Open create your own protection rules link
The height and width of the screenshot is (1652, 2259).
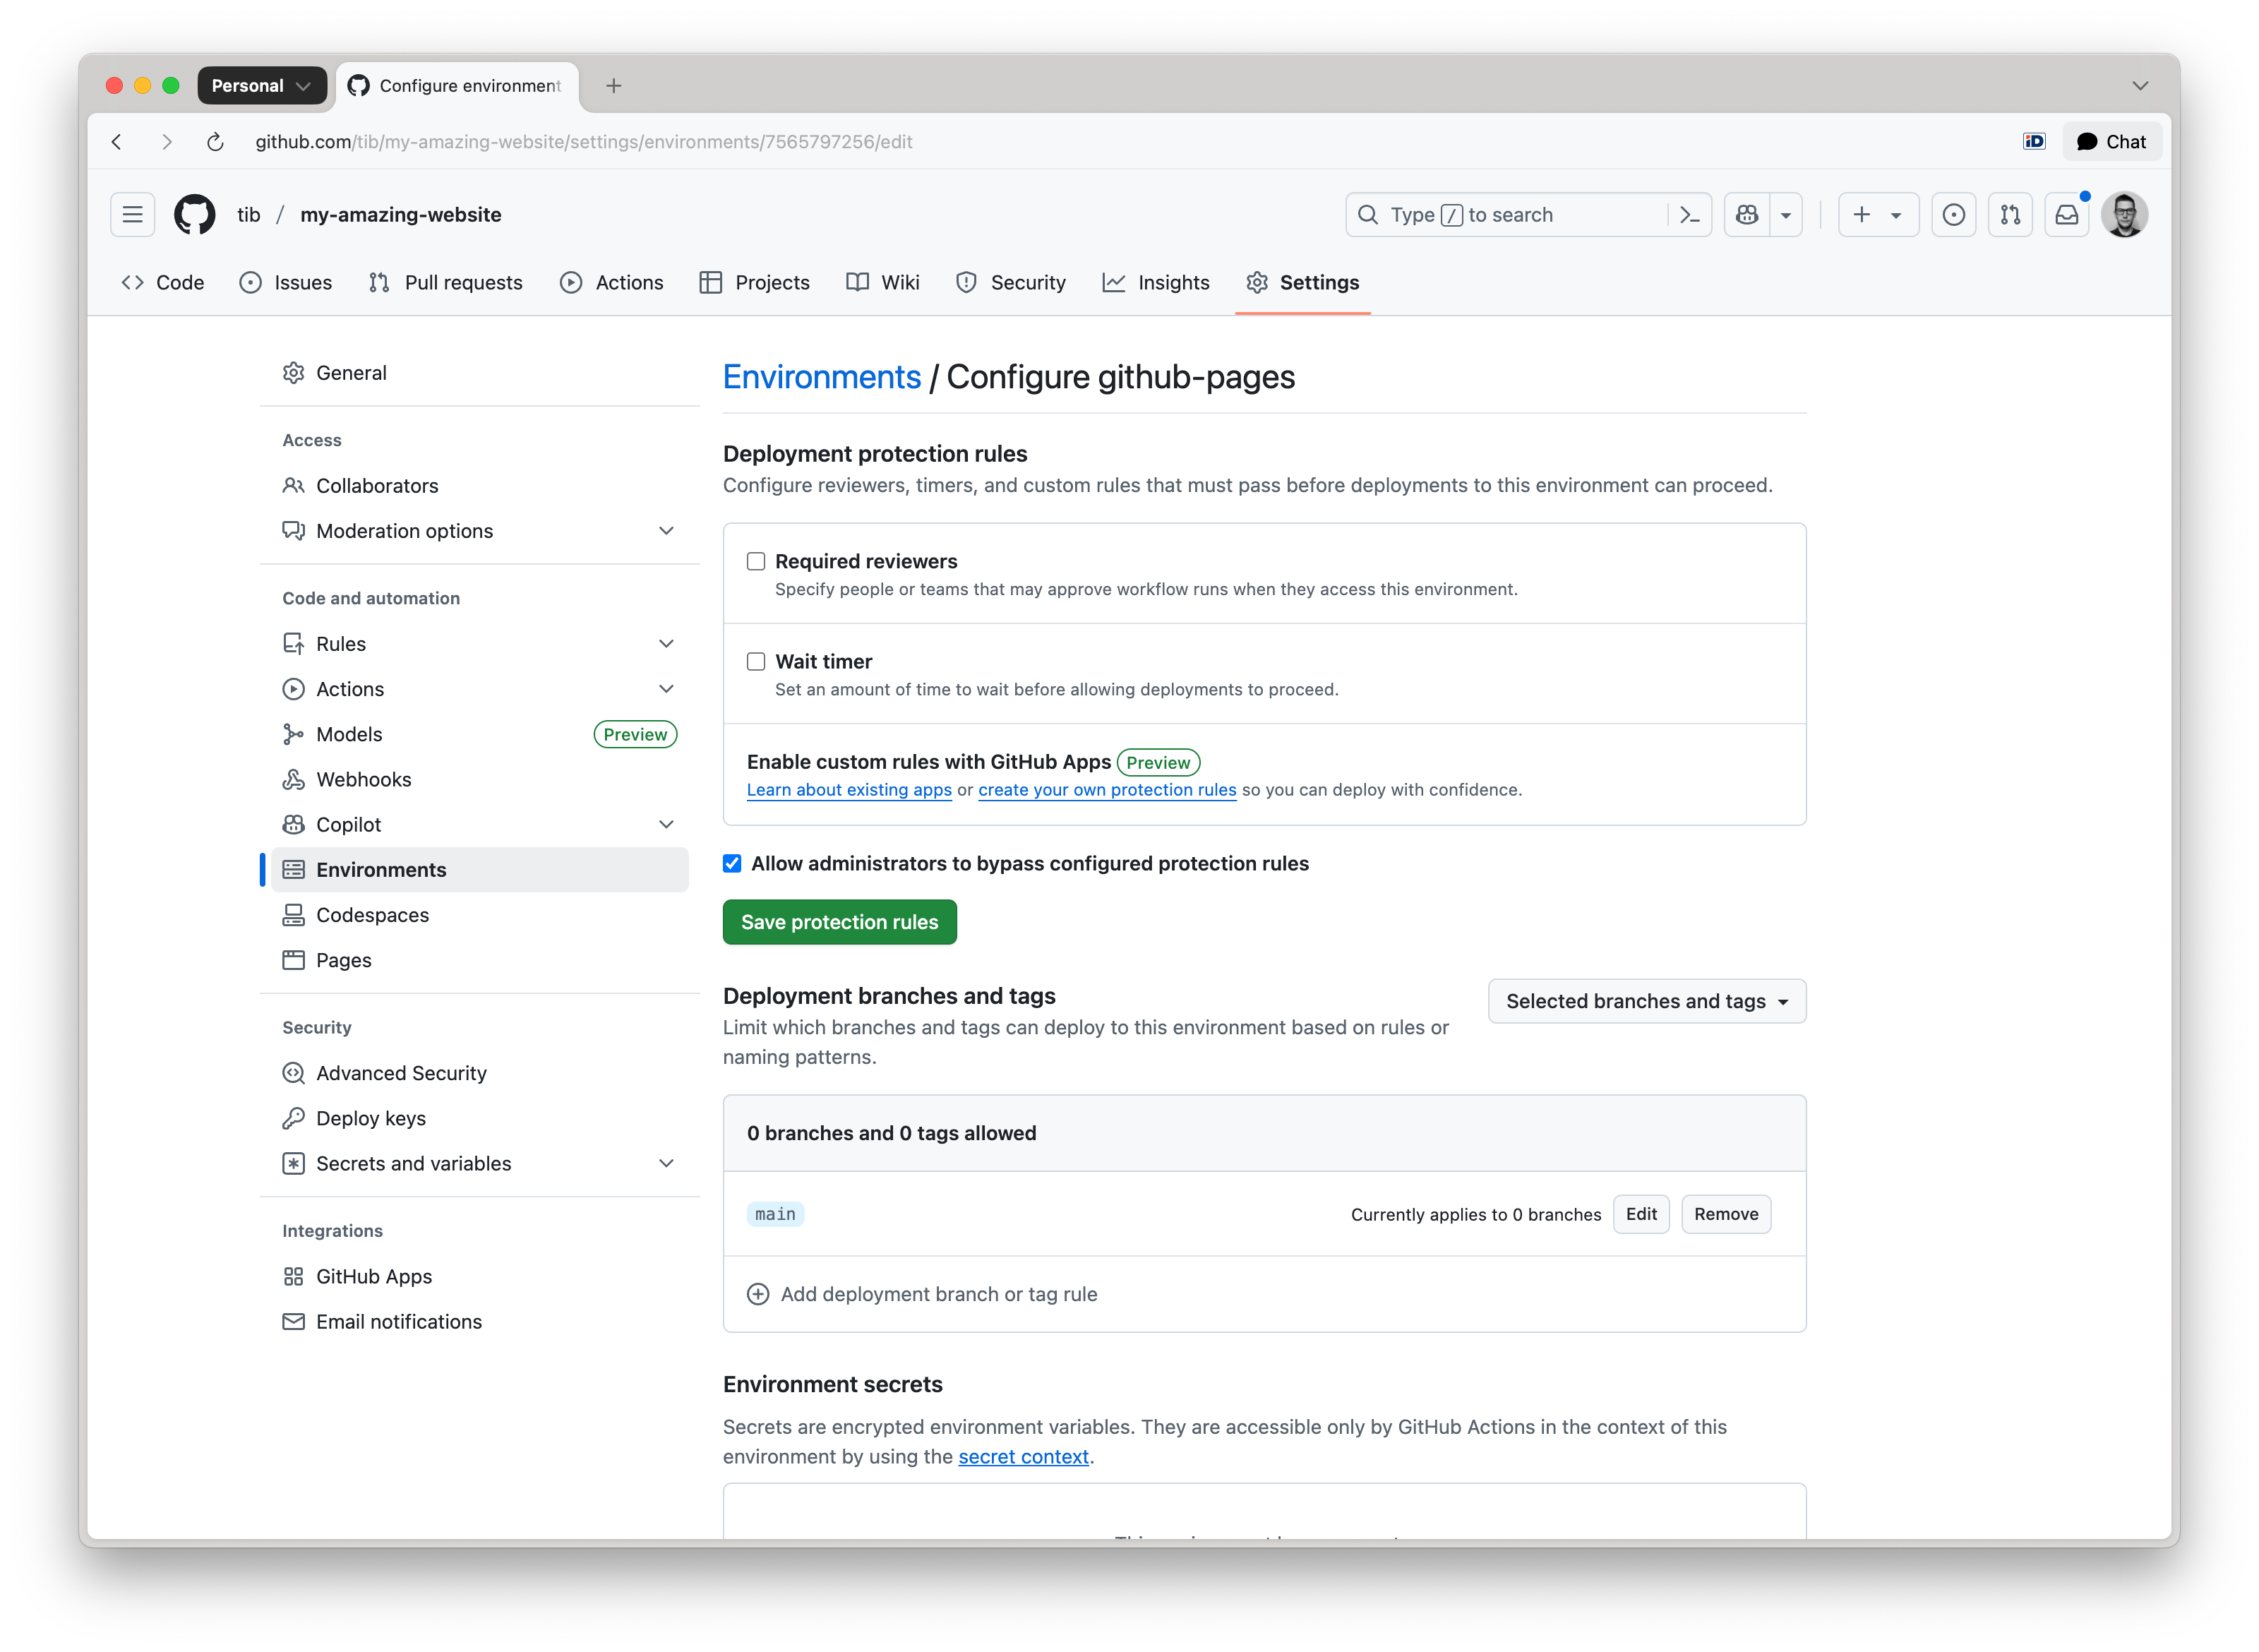pos(1107,790)
